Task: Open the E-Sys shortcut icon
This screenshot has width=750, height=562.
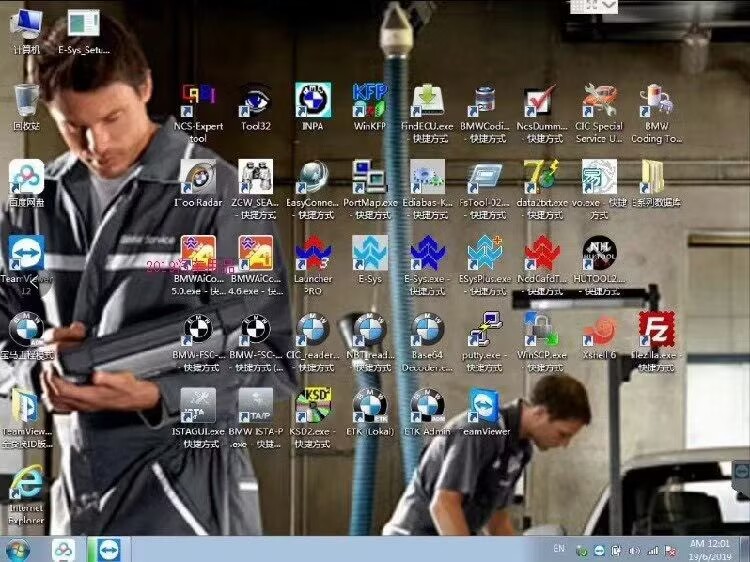Action: coord(370,253)
